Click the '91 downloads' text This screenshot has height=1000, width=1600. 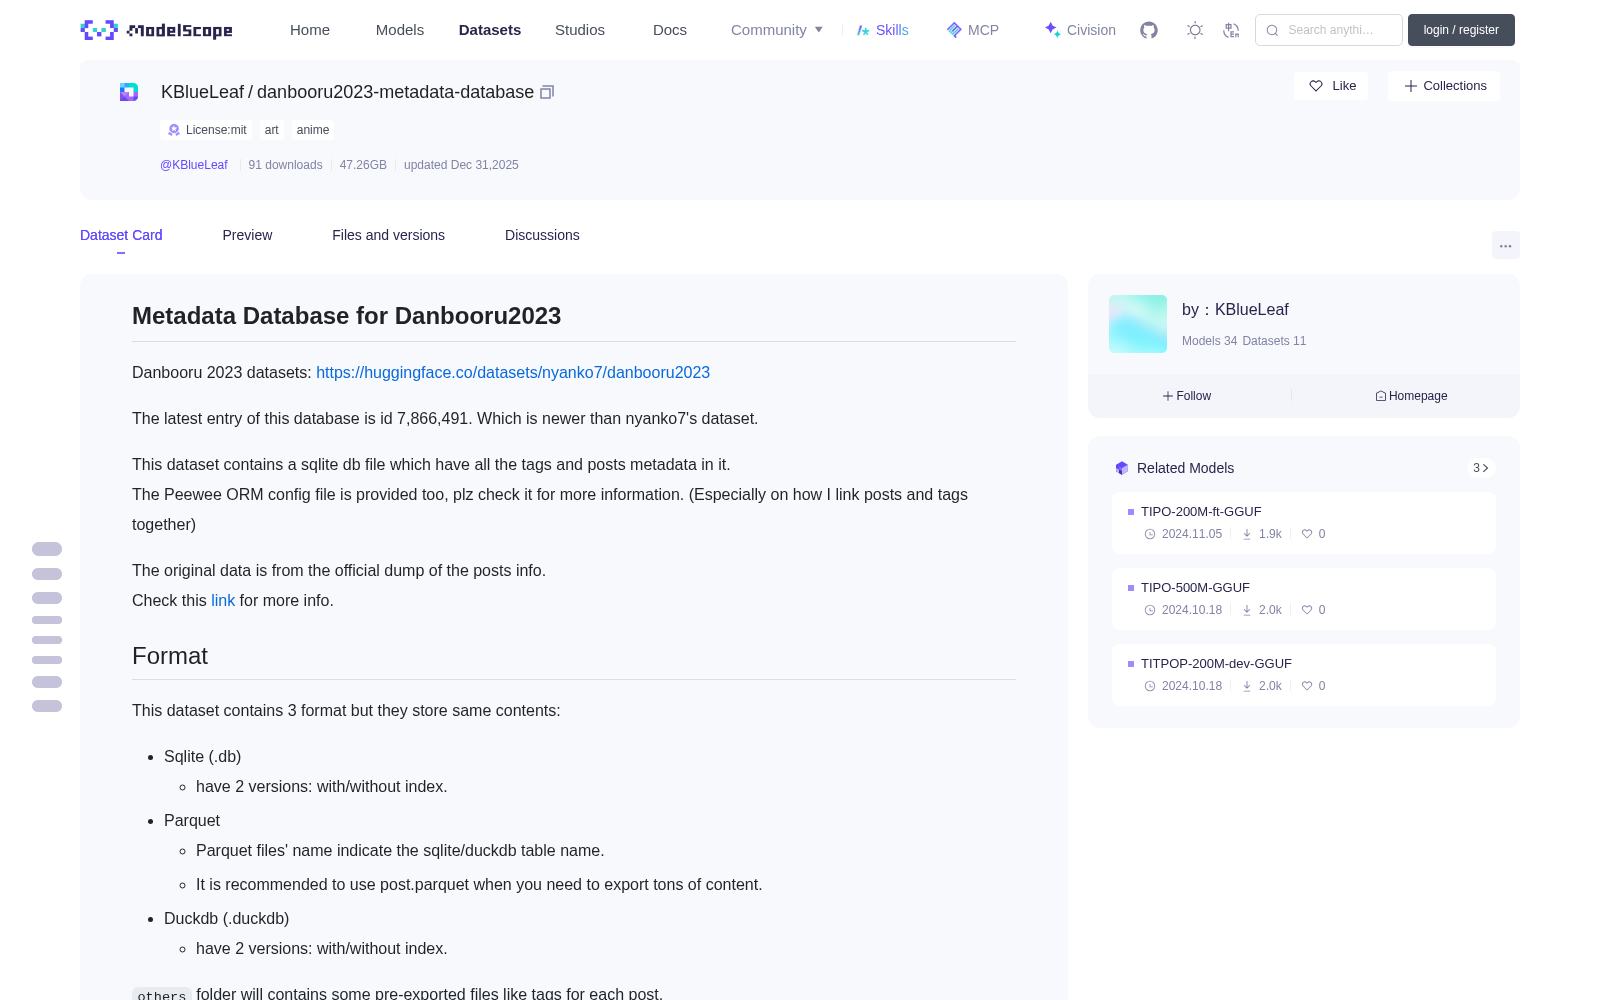(x=285, y=165)
